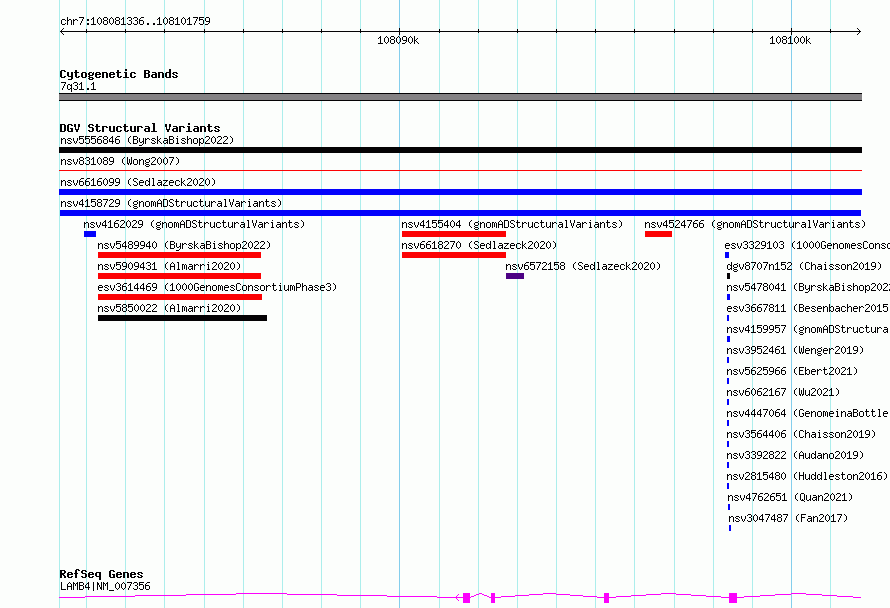
Task: Open the nsv4159957 gnomAD variant label
Action: click(x=808, y=329)
